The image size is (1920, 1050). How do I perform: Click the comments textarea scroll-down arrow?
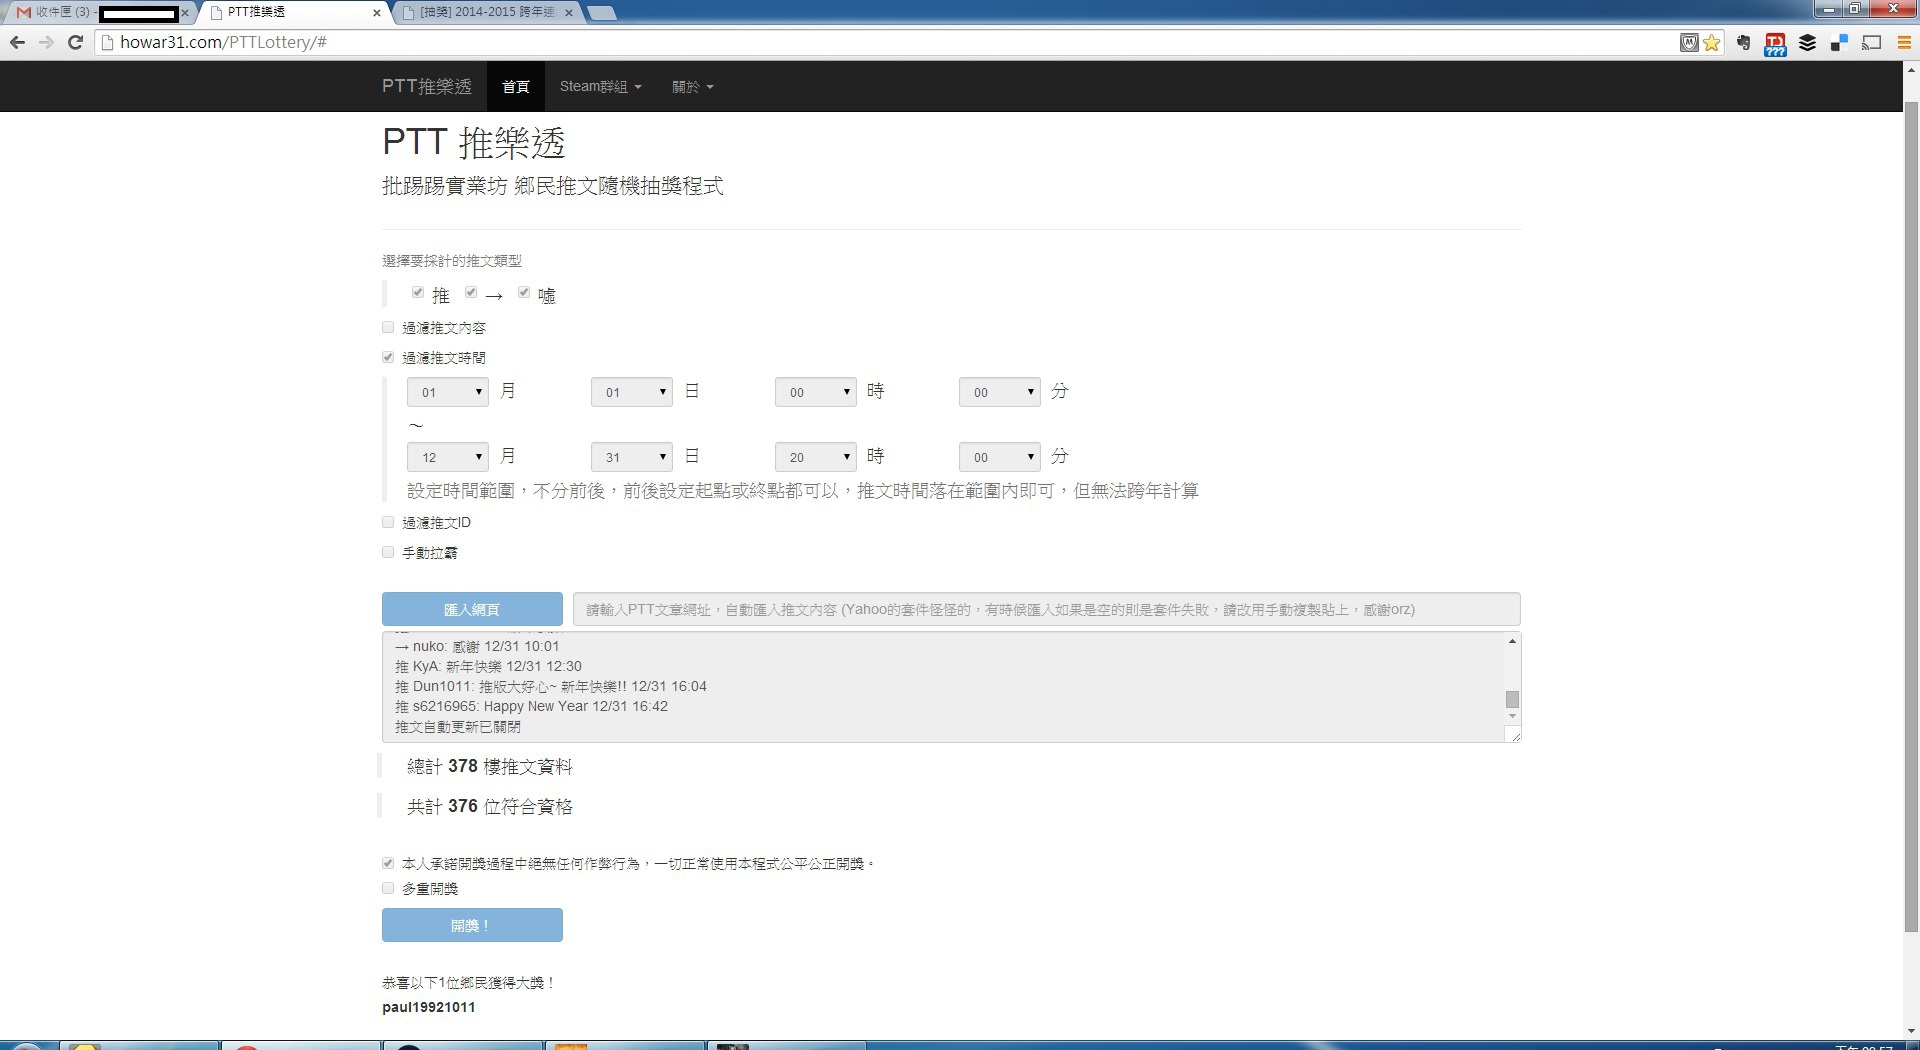point(1512,716)
